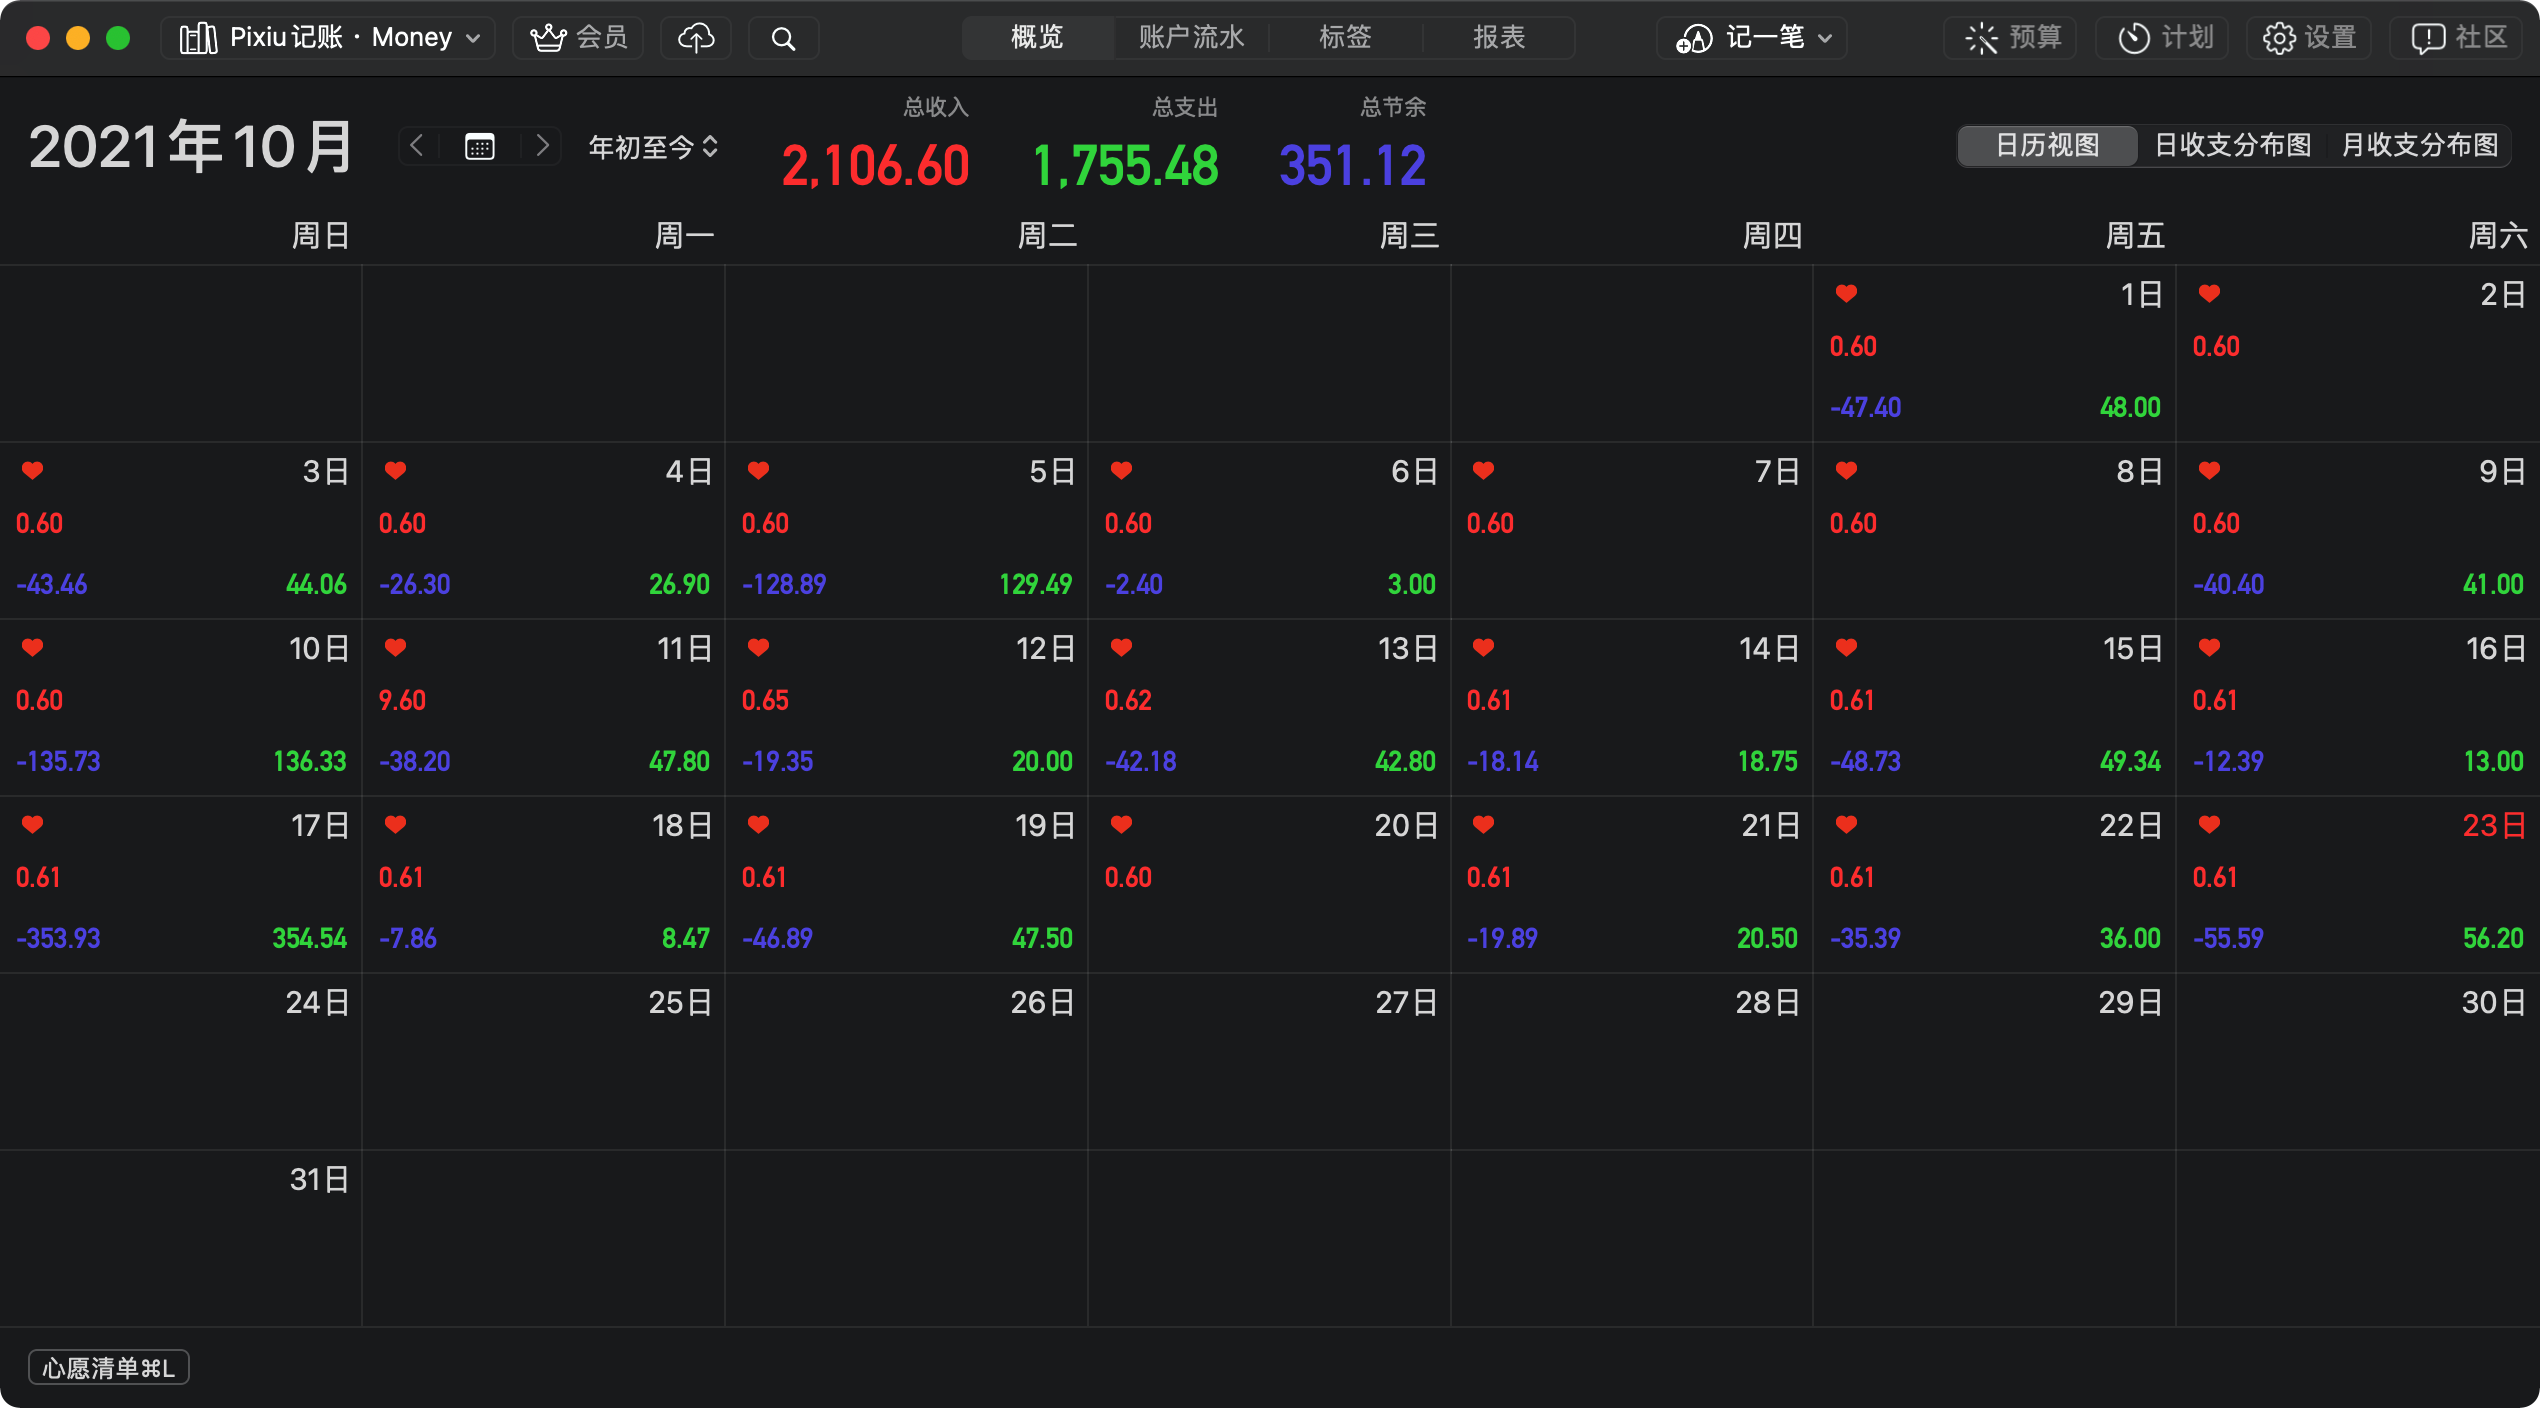This screenshot has height=1408, width=2540.
Task: Click expense 41.00 on 9日
Action: pyautogui.click(x=2493, y=584)
